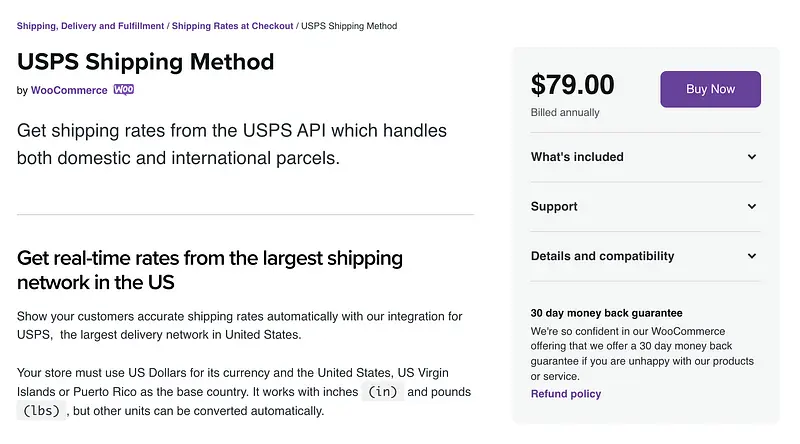Click the Billed annually text
800x444 pixels.
tap(565, 113)
